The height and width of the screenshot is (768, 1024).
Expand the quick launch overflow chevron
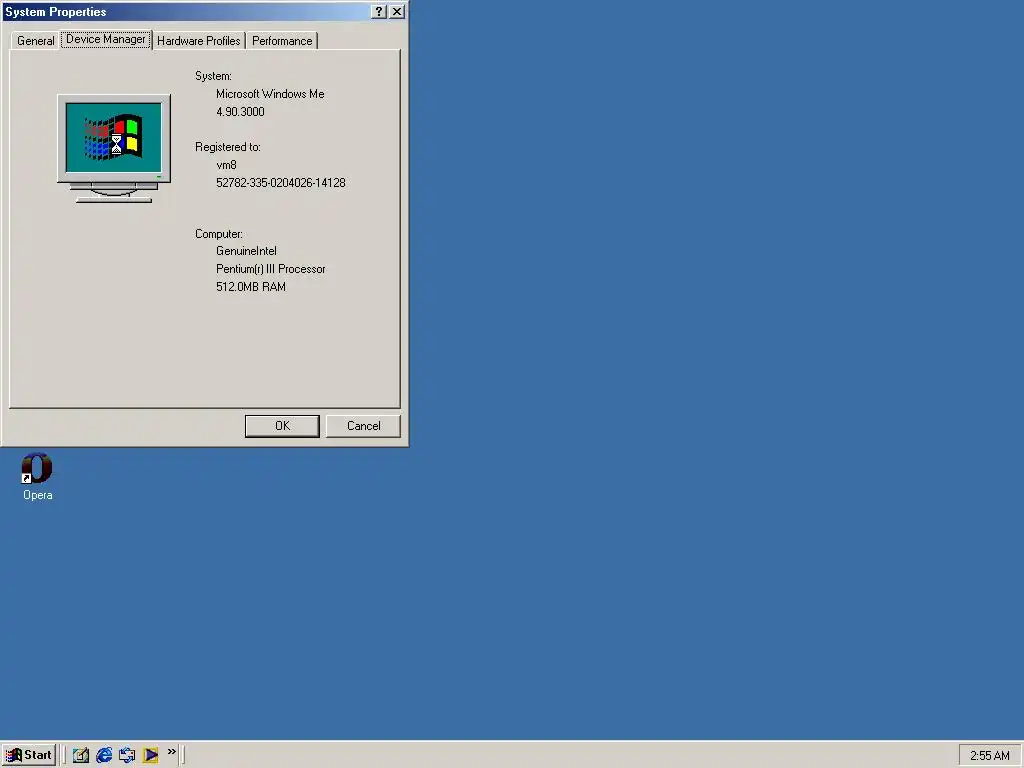click(x=172, y=752)
